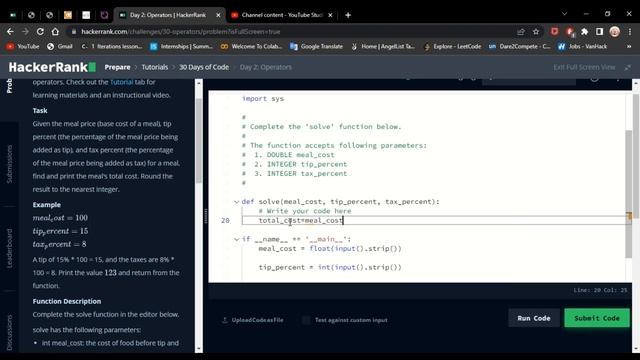Toggle the browser side panel icon
640x360 pixels.
tap(599, 31)
